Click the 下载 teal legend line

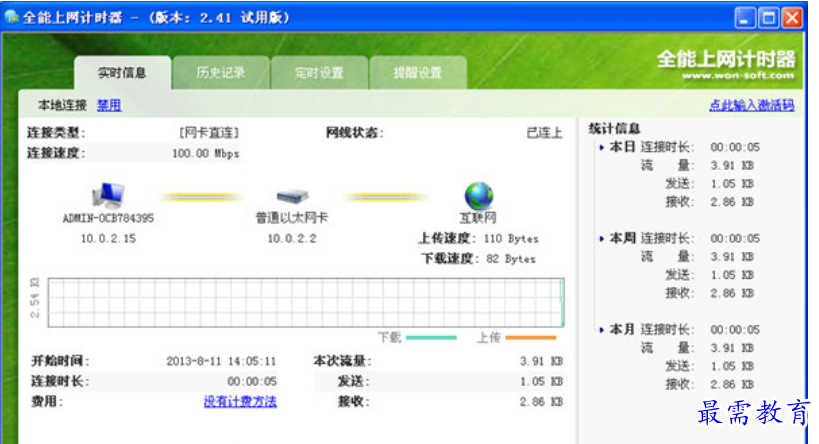click(431, 338)
